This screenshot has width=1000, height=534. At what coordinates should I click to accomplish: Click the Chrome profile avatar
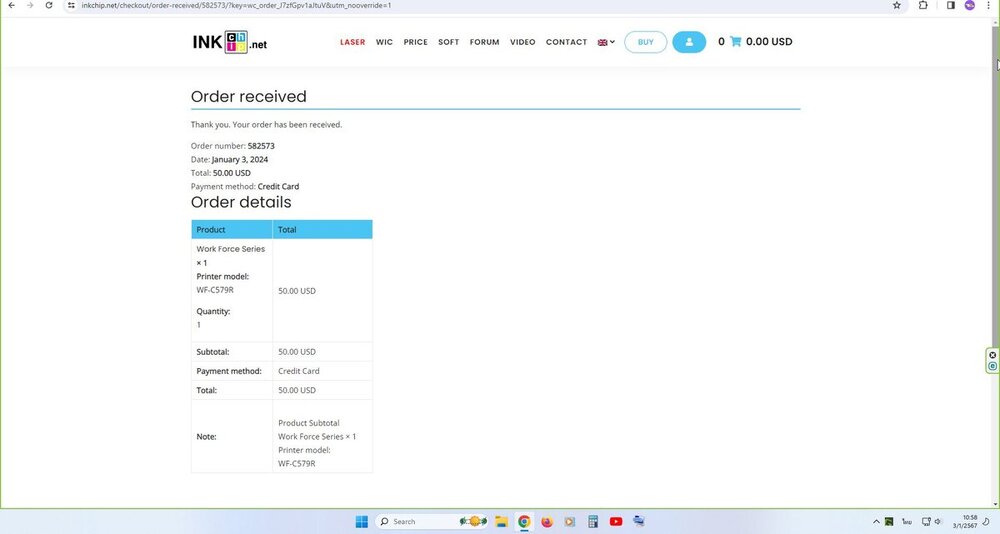point(970,5)
